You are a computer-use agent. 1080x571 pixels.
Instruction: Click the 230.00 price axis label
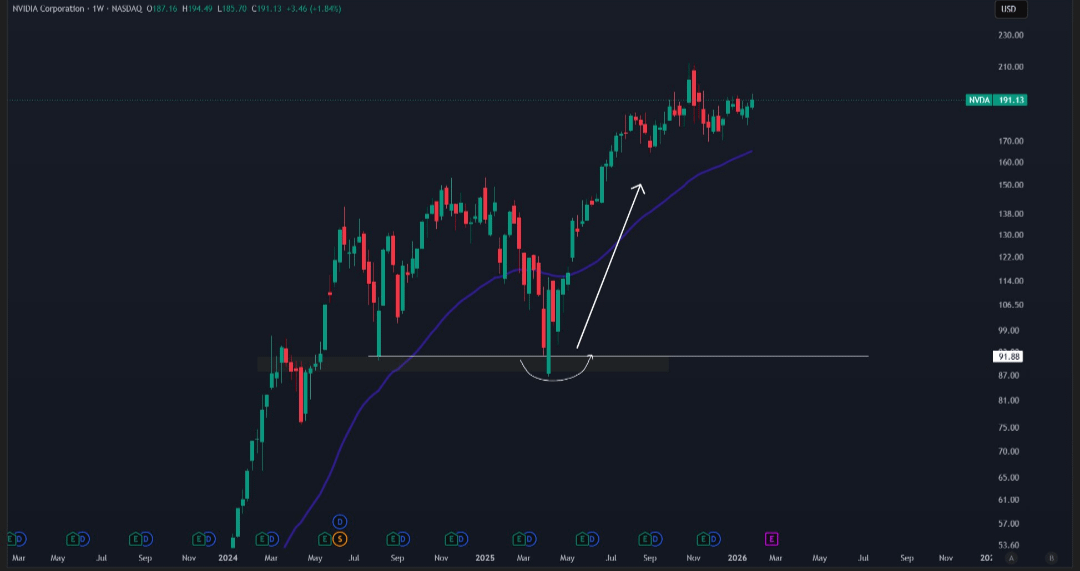(x=1010, y=35)
